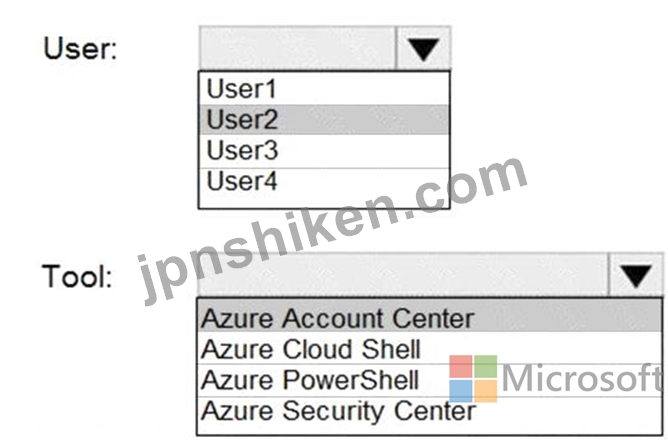Click the "User:" field label

(80, 48)
